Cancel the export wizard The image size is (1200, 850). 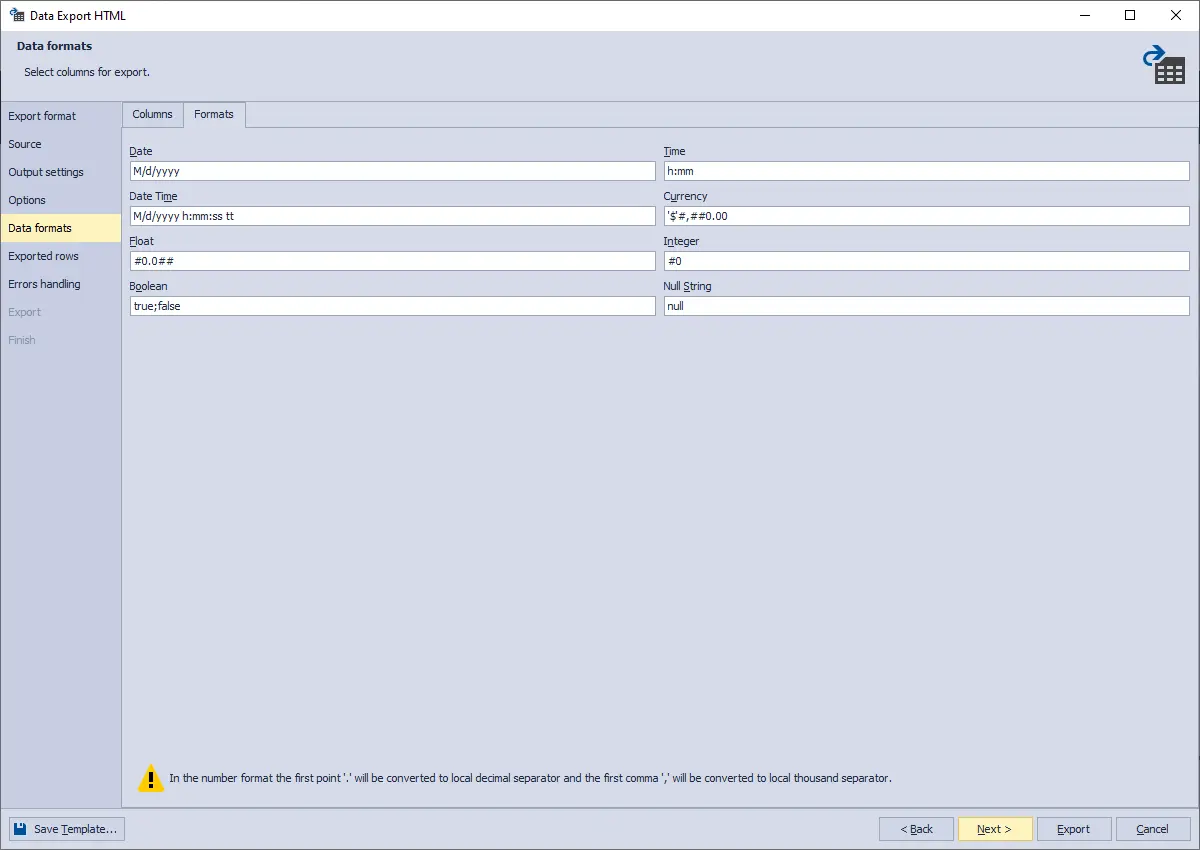pos(1153,828)
